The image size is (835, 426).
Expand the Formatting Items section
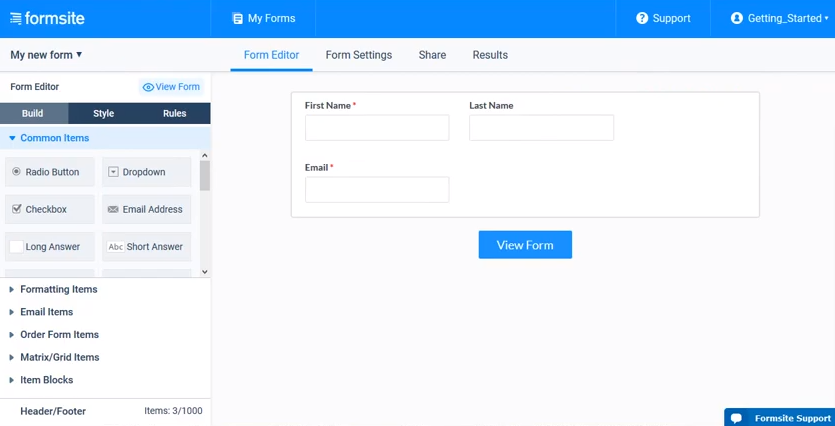[58, 289]
